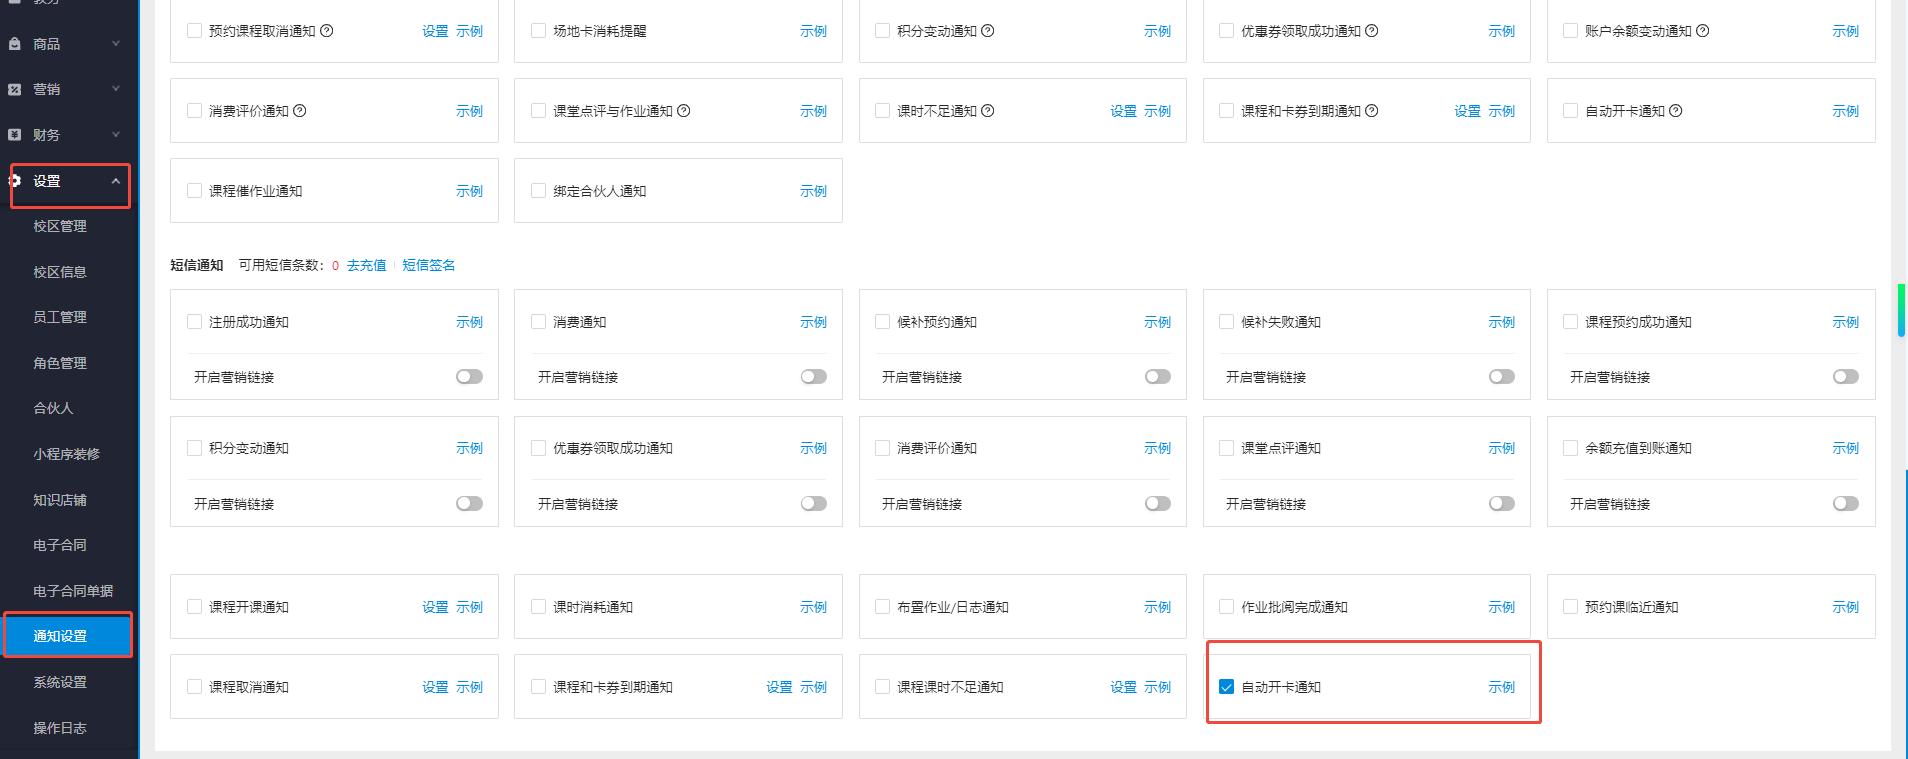
Task: Click 示例 link for 布置作业/日志通知
Action: point(1157,607)
